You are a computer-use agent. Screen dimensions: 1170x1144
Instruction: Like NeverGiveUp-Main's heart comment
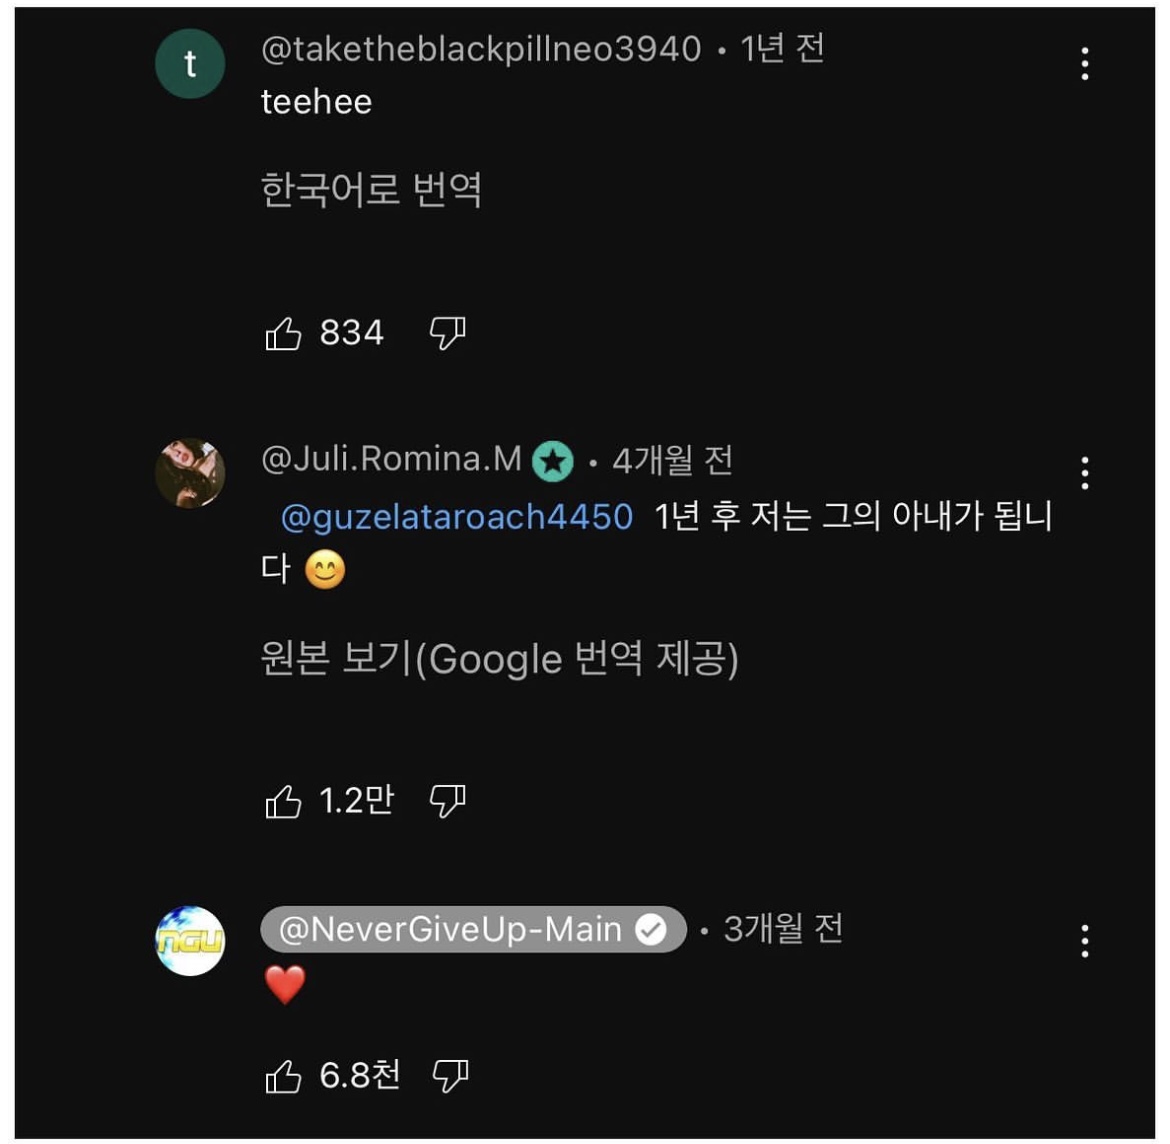click(x=284, y=1077)
